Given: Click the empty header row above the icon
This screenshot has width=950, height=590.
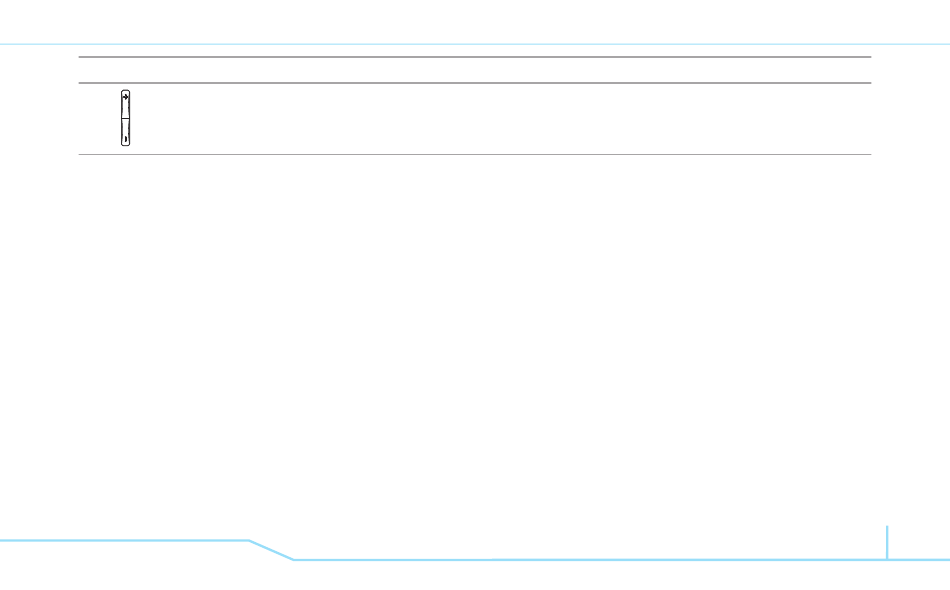Looking at the screenshot, I should click(x=475, y=70).
